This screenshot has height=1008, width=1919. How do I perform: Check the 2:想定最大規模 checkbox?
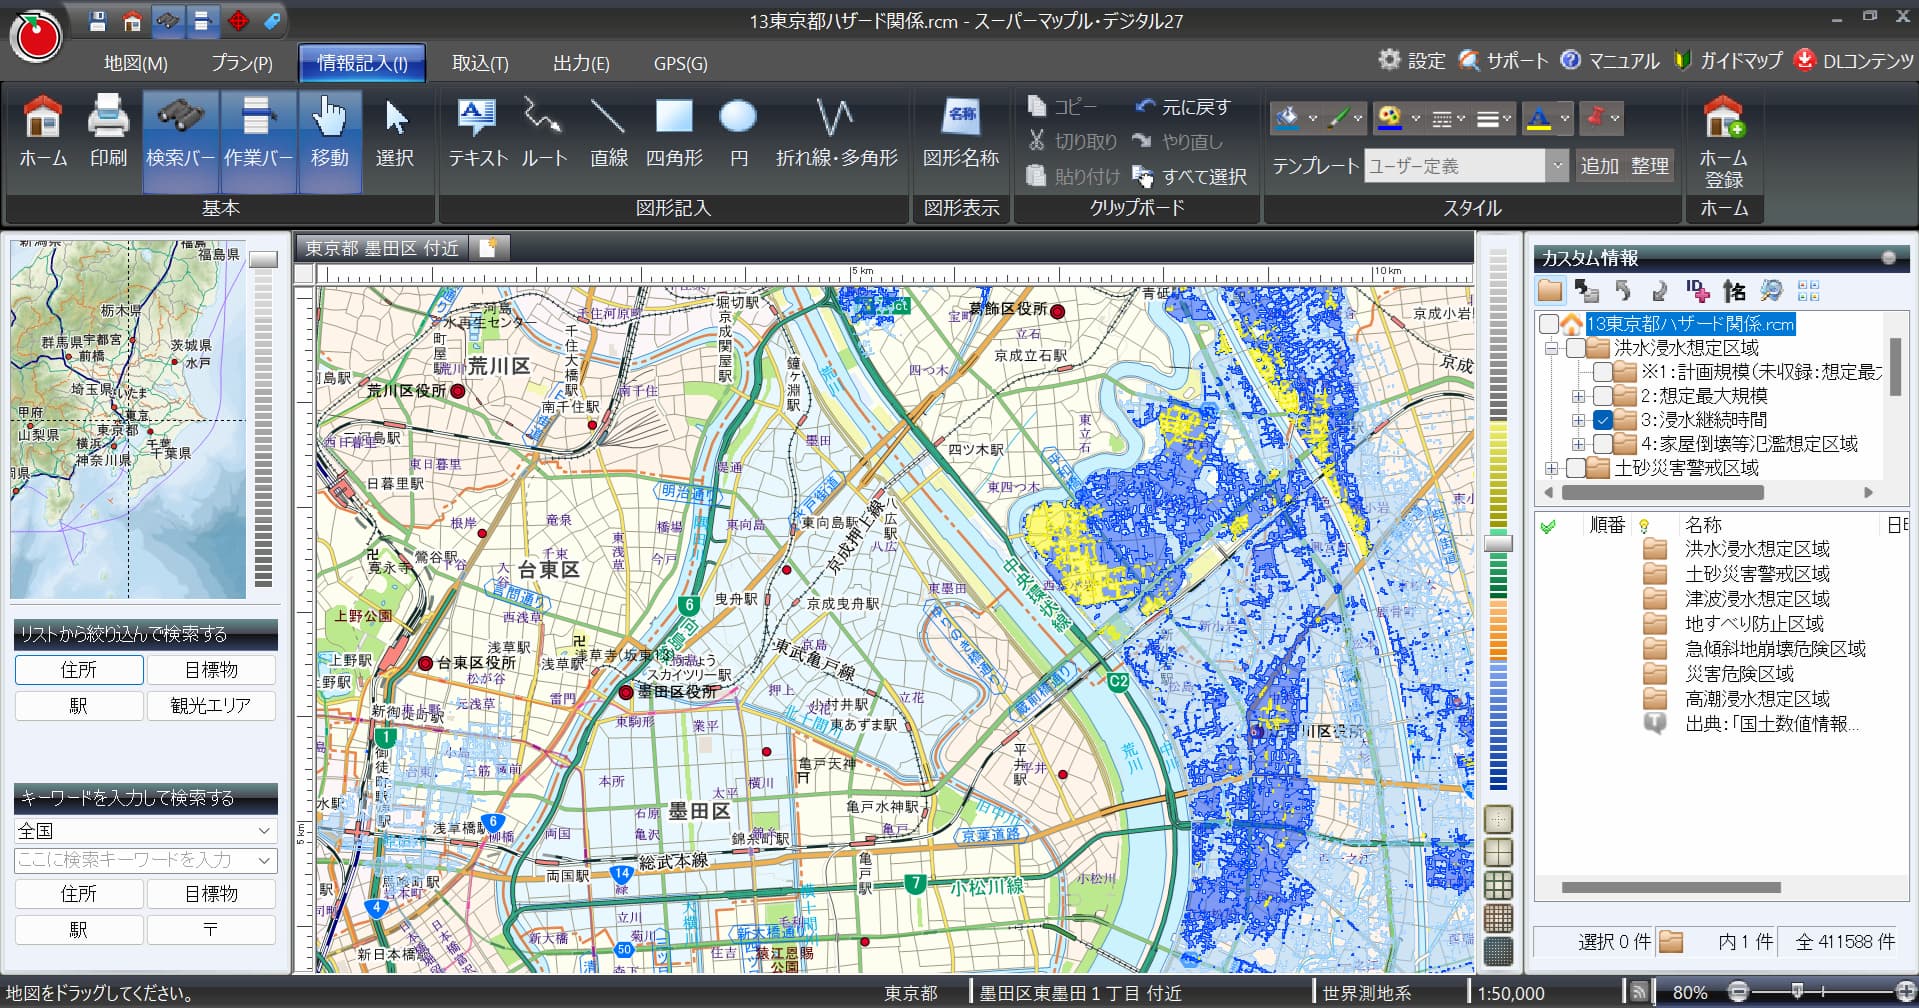tap(1603, 396)
